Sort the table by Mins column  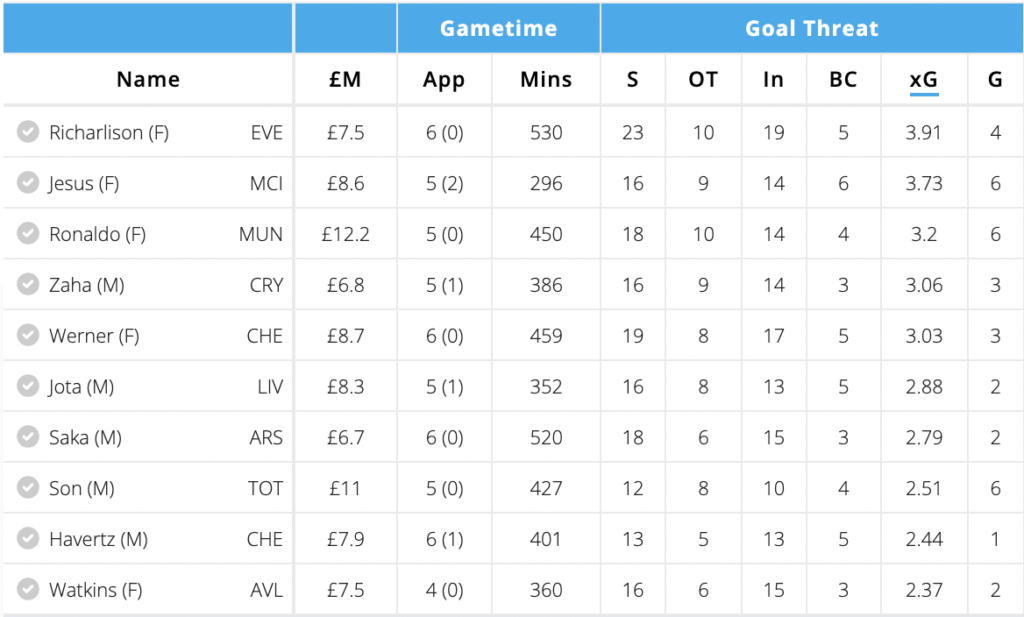[x=546, y=79]
